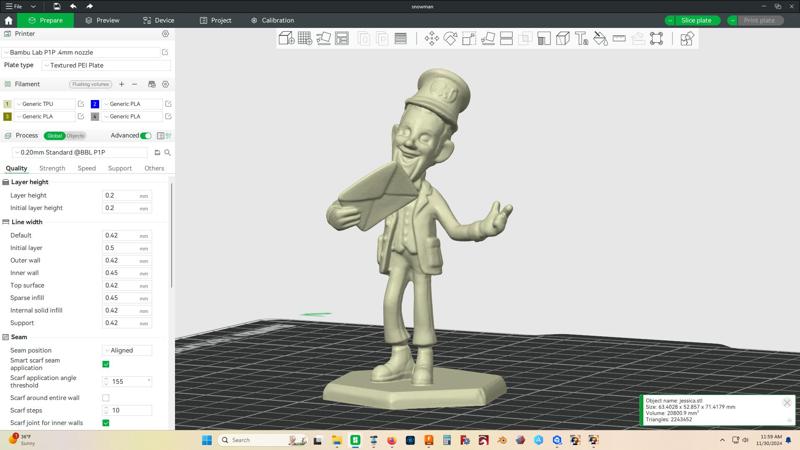800x450 pixels.
Task: Select the Color painting bucket tool
Action: tap(601, 38)
